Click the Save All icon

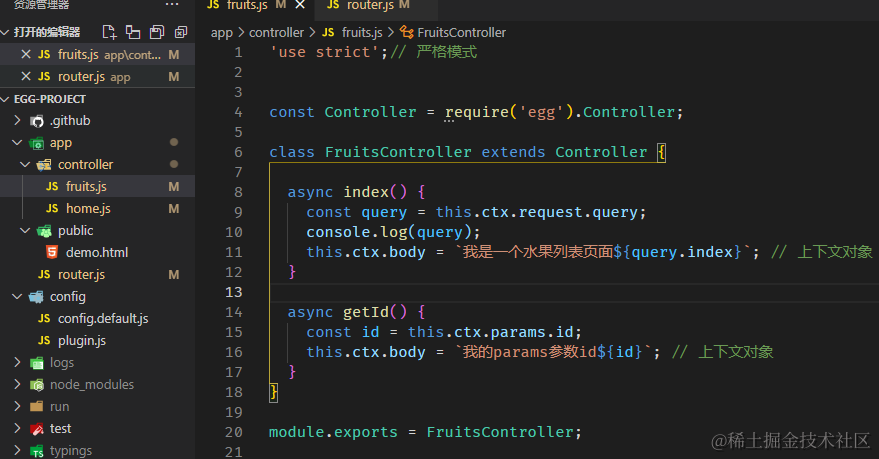pos(157,32)
